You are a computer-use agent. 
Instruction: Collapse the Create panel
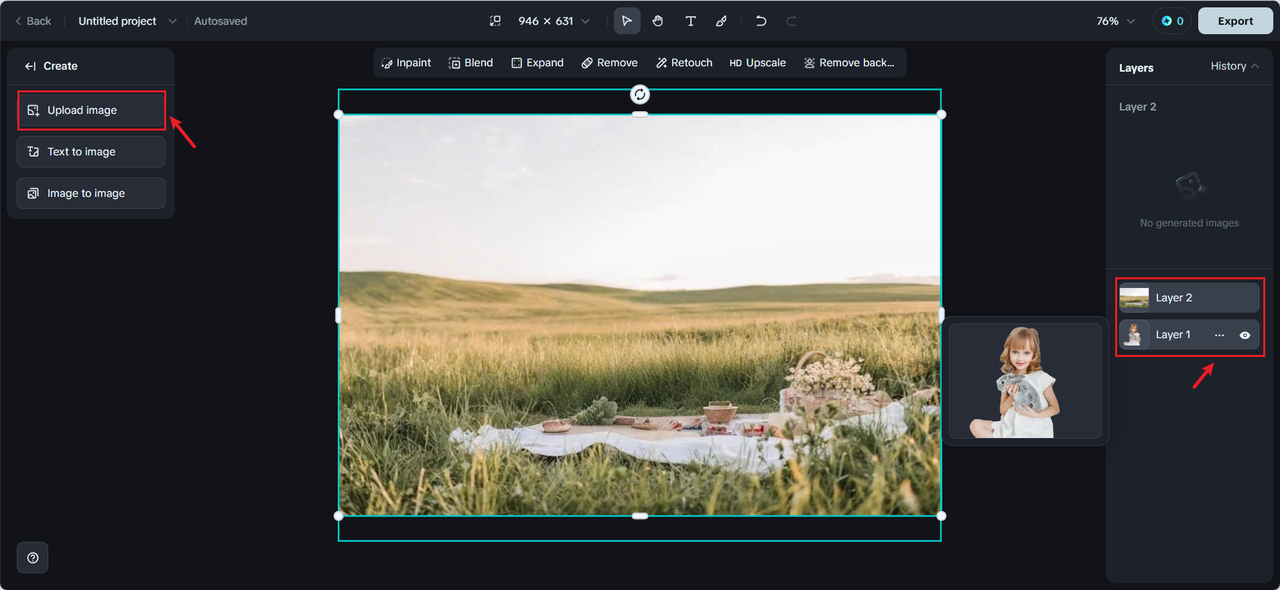(30, 66)
